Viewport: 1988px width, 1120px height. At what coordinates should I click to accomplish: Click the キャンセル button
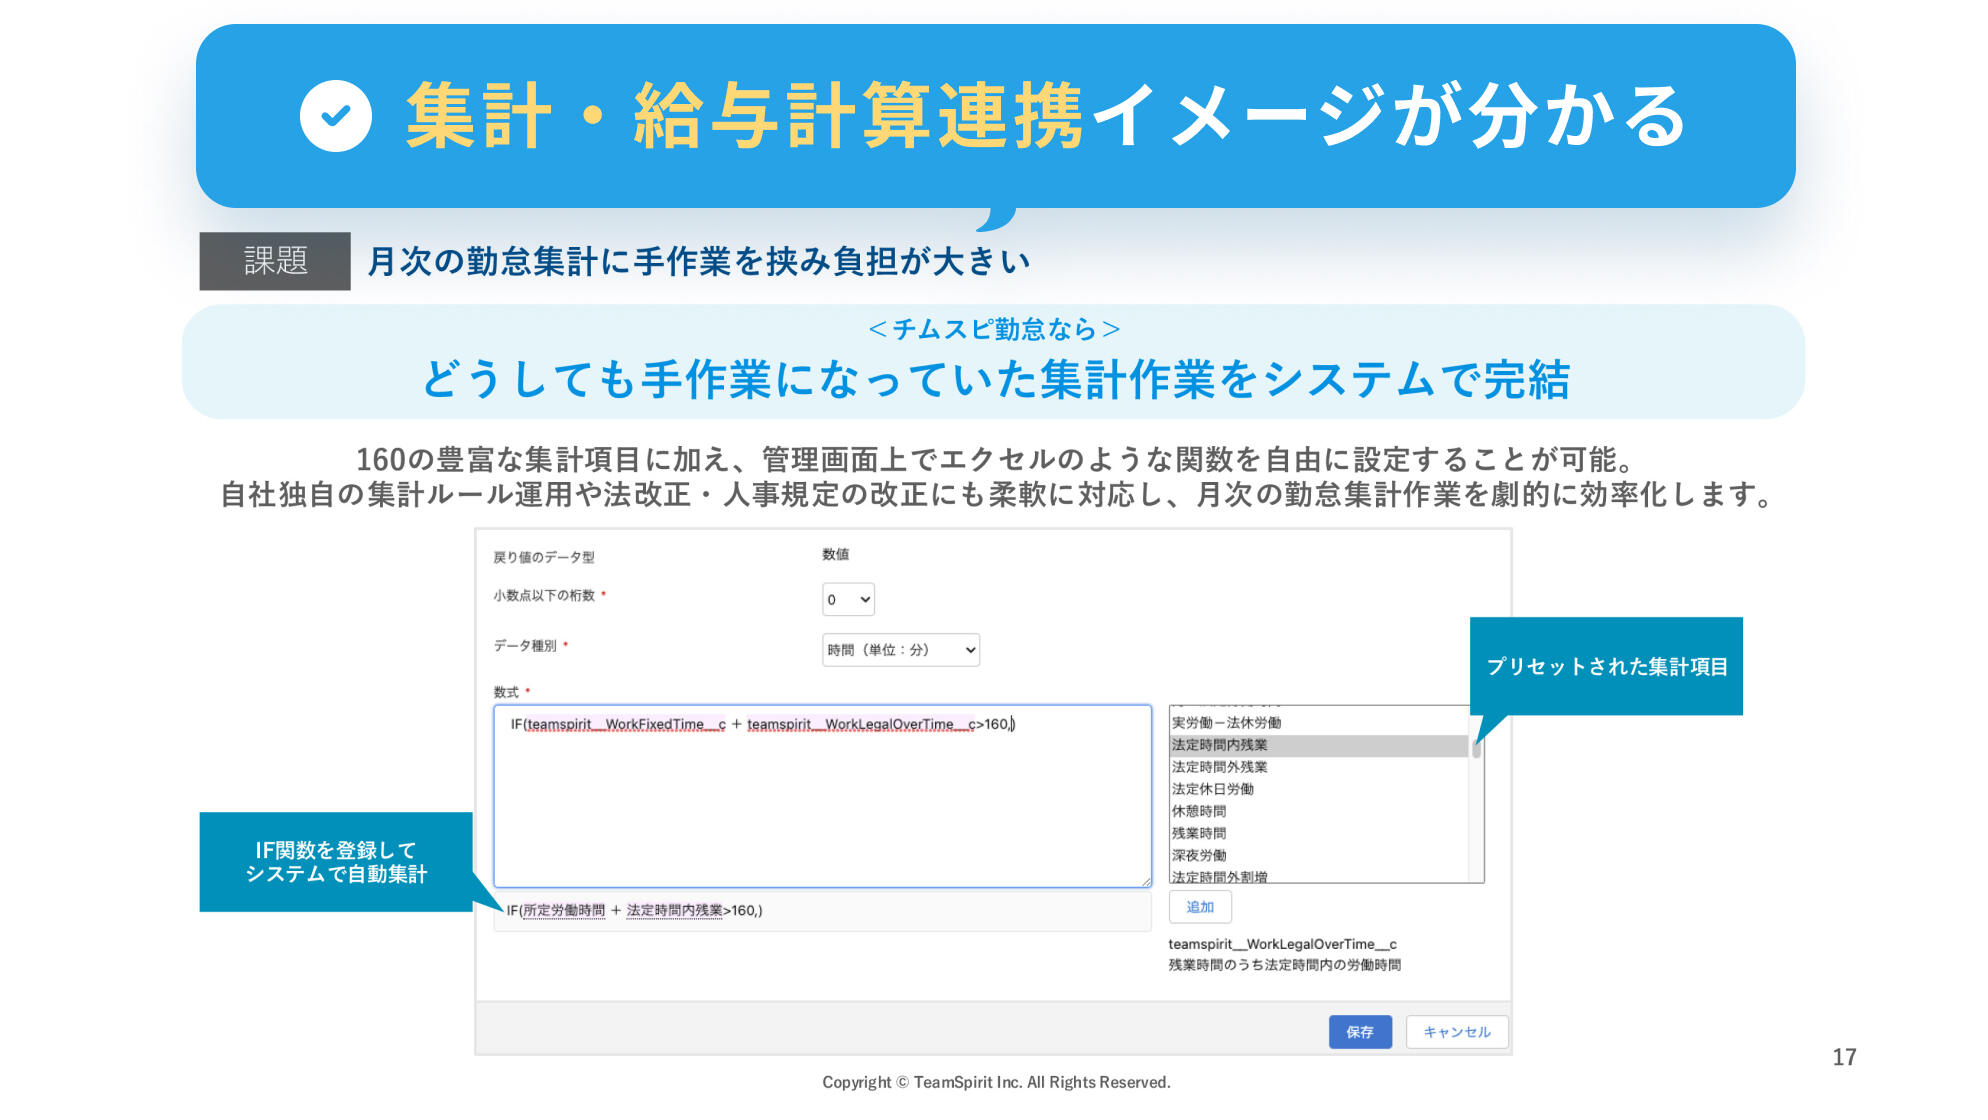point(1456,1032)
